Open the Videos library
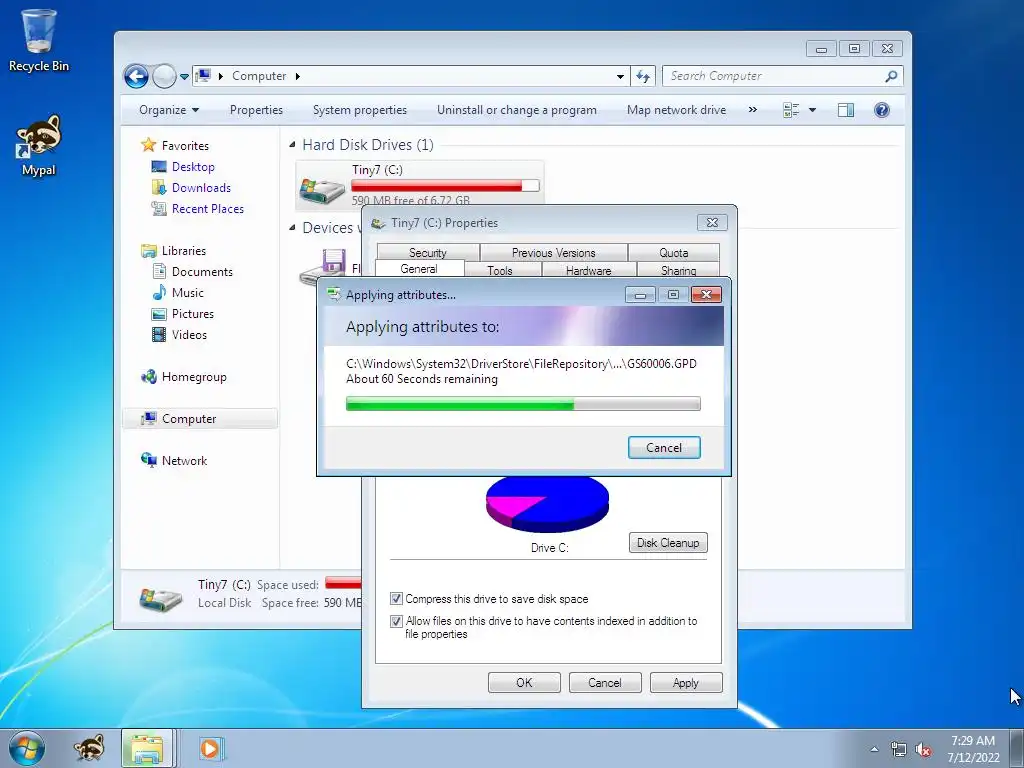Screen dimensions: 1024x768 (189, 334)
